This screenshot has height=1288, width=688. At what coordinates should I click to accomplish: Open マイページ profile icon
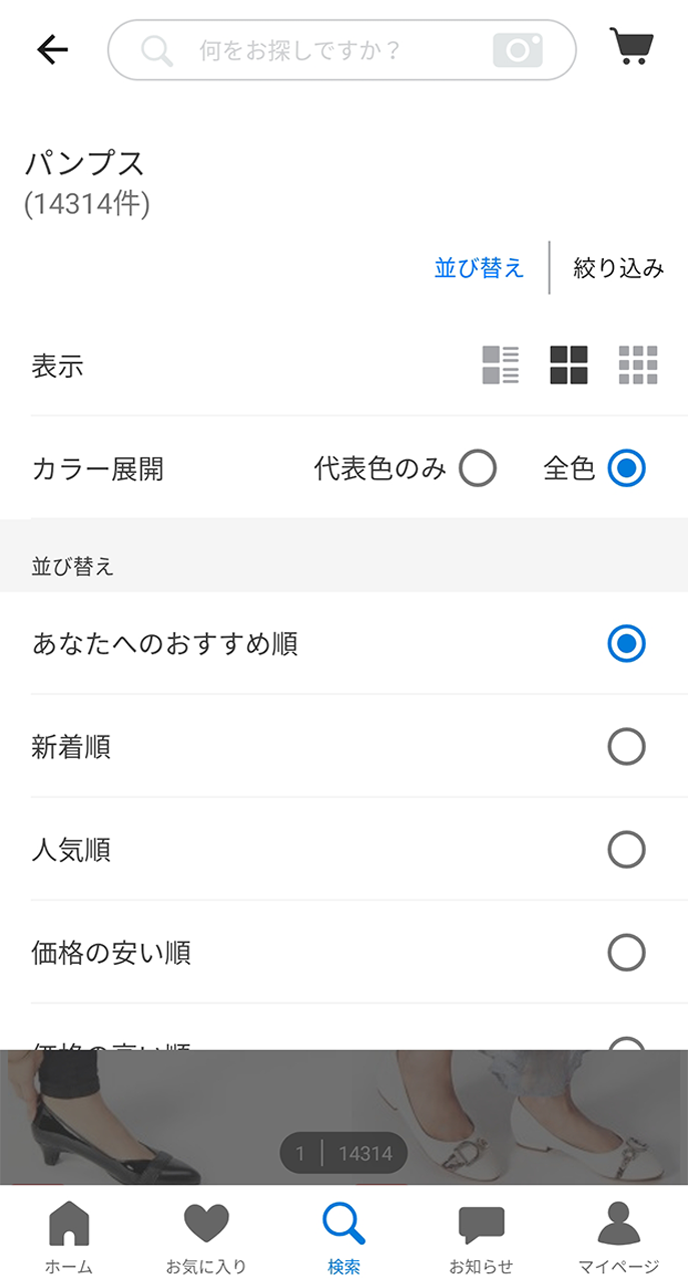coord(618,1237)
